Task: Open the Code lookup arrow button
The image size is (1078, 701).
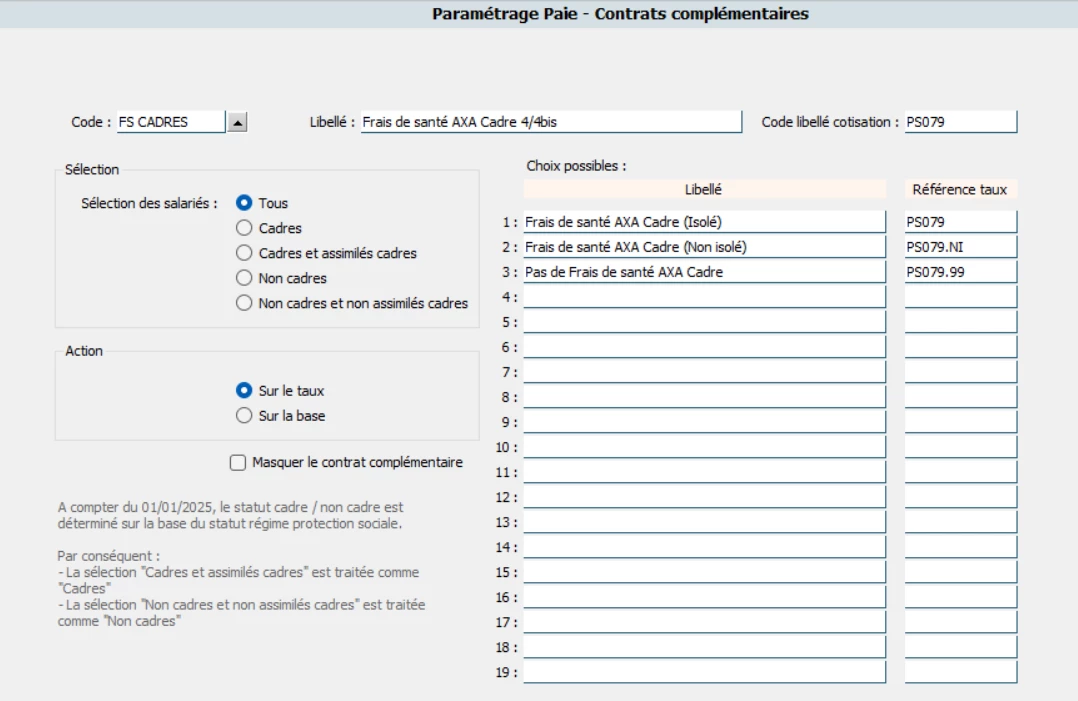Action: [x=237, y=122]
